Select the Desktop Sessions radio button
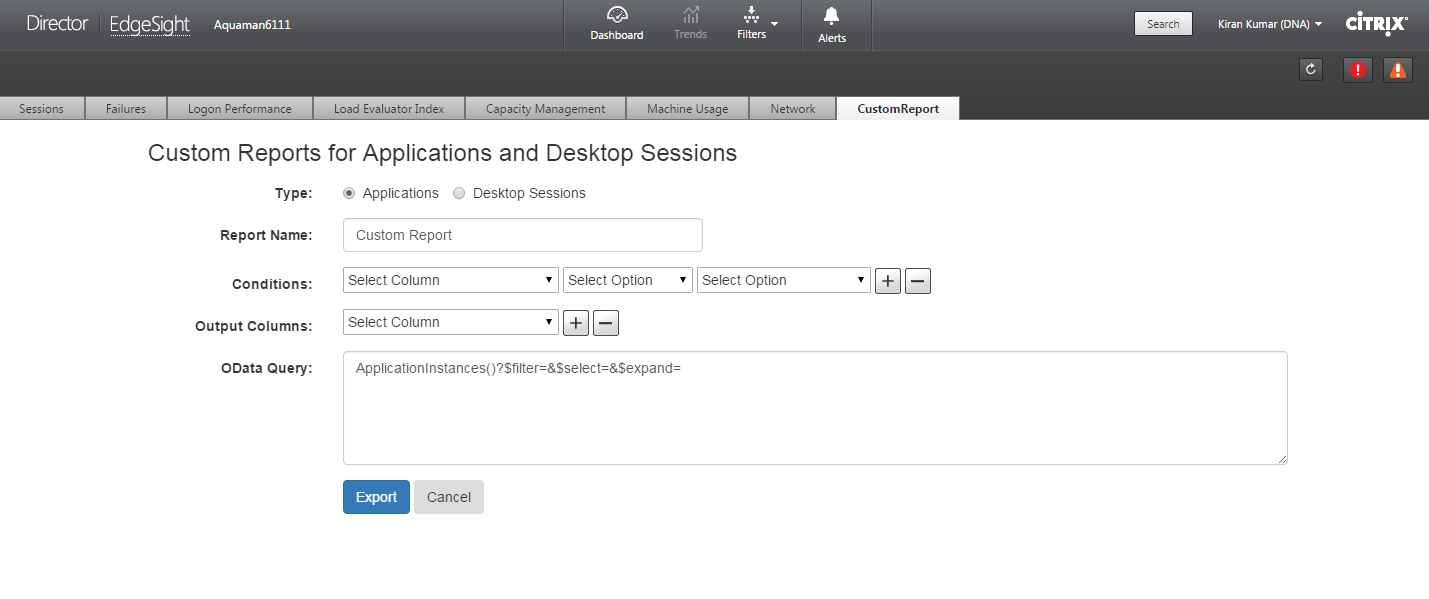Image resolution: width=1429 pixels, height=599 pixels. (459, 193)
